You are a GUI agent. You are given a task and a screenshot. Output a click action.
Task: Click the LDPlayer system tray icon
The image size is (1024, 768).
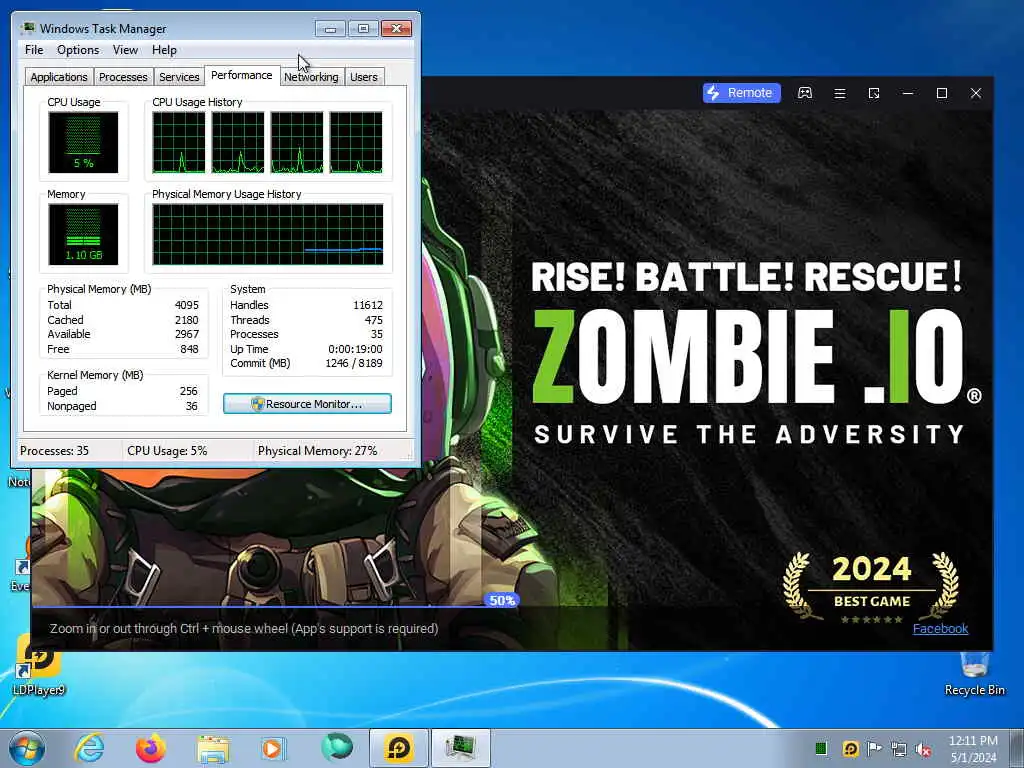tap(850, 748)
